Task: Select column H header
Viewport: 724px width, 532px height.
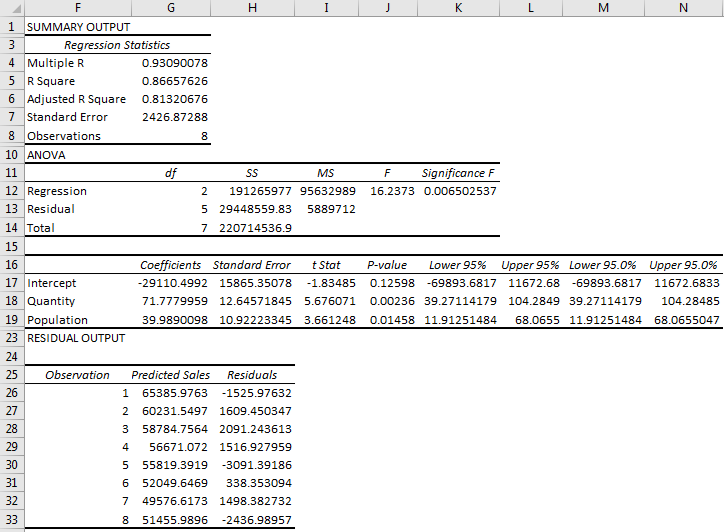Action: click(x=253, y=8)
